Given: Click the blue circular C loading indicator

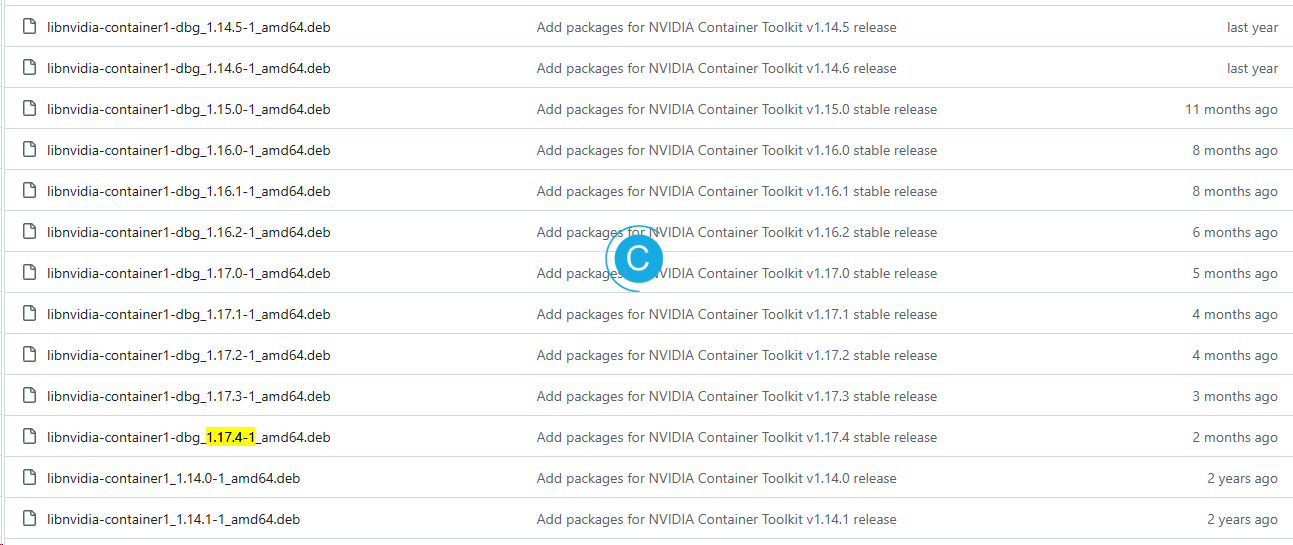Looking at the screenshot, I should [637, 258].
